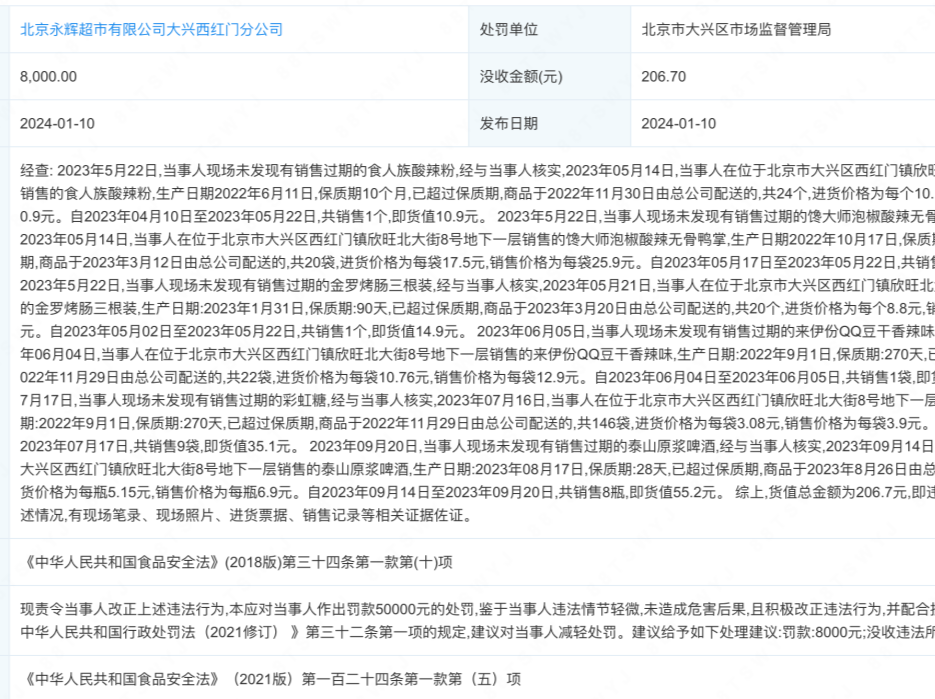Screen dimensions: 935x699
Task: Click the line mentioning 泰山原浆啤酒 生产日期:2023年08月17日
Action: 477,469
